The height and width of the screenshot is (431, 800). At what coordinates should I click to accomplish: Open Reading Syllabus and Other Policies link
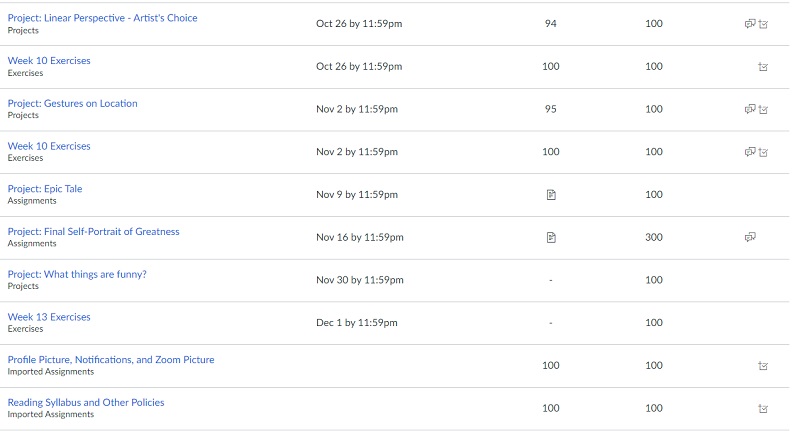(x=86, y=402)
